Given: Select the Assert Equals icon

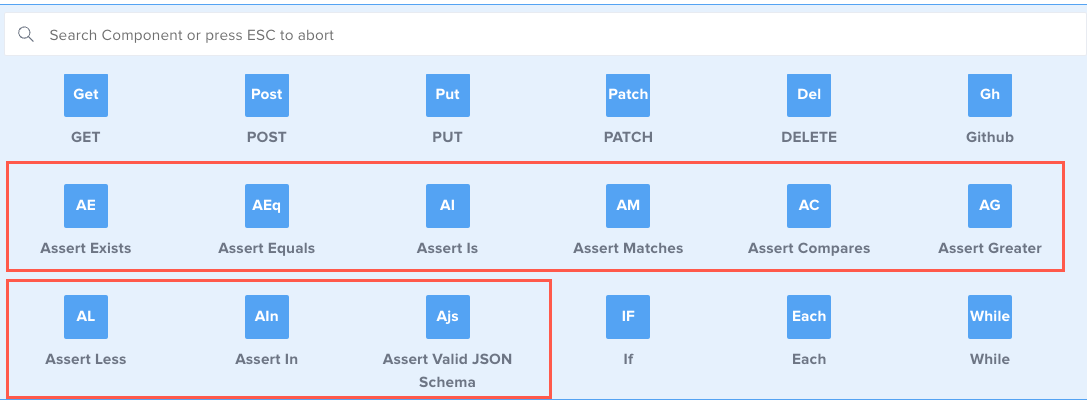Looking at the screenshot, I should tap(266, 206).
